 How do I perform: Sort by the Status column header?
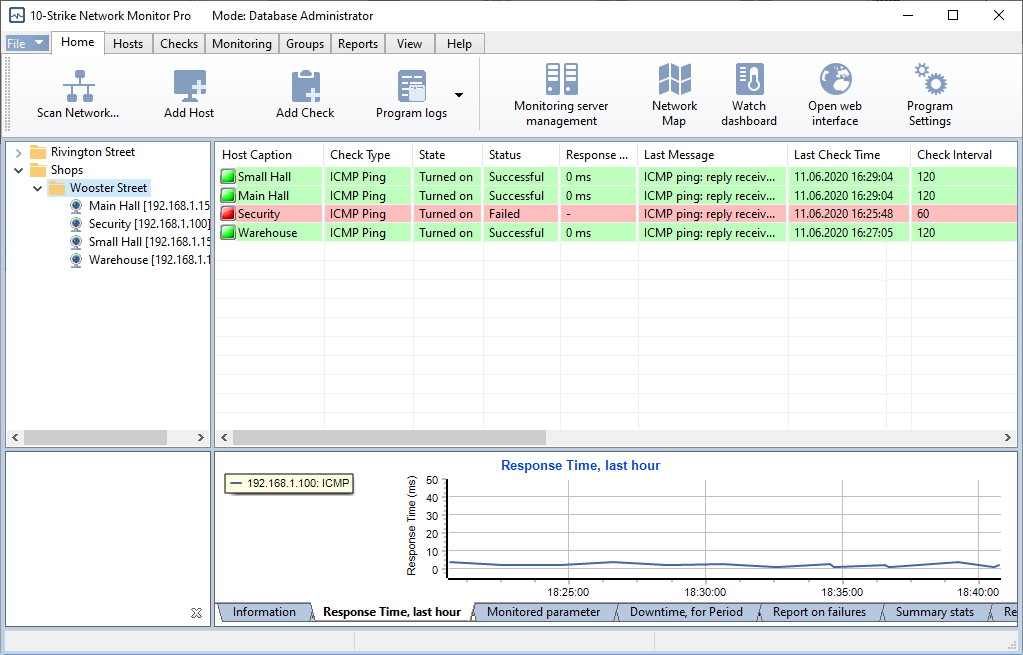(x=521, y=155)
